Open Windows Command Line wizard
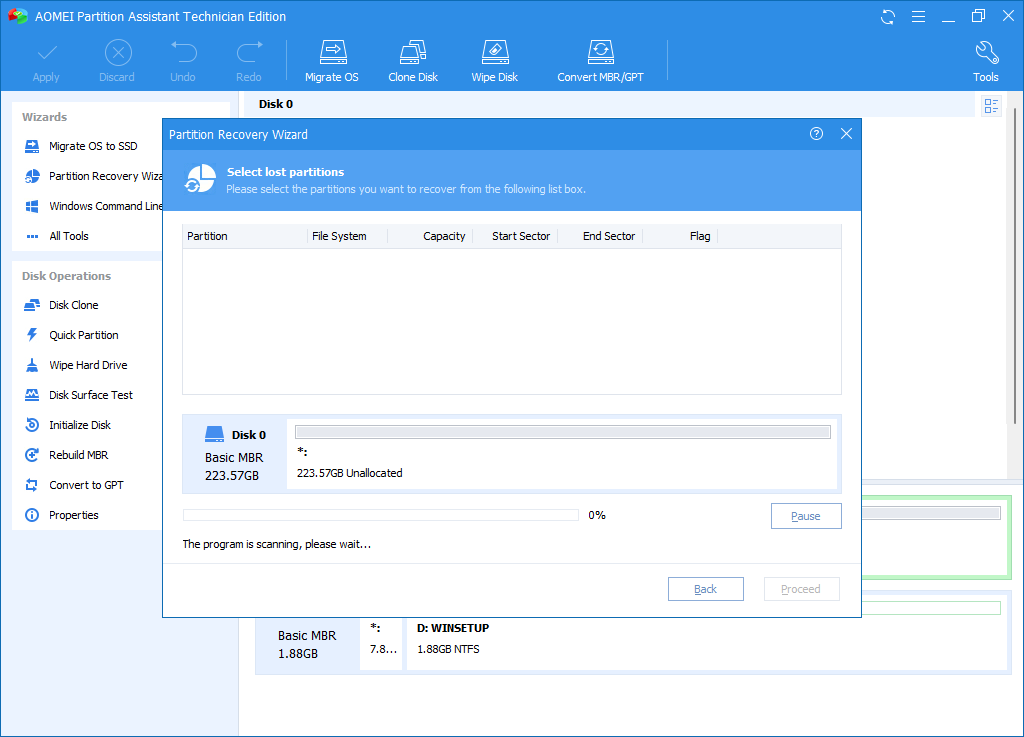 pyautogui.click(x=93, y=206)
